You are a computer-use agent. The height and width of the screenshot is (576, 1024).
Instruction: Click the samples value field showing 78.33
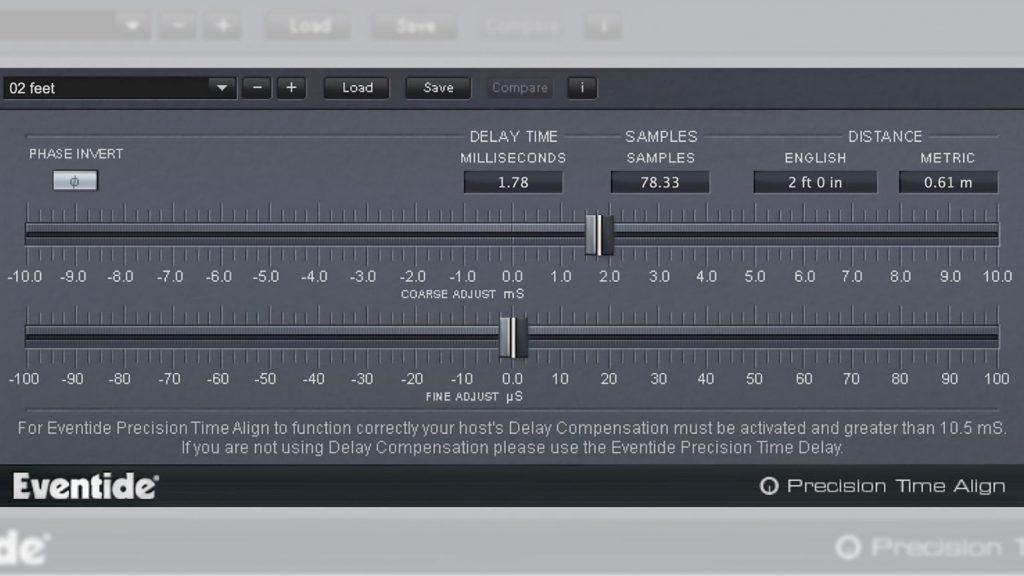coord(659,181)
